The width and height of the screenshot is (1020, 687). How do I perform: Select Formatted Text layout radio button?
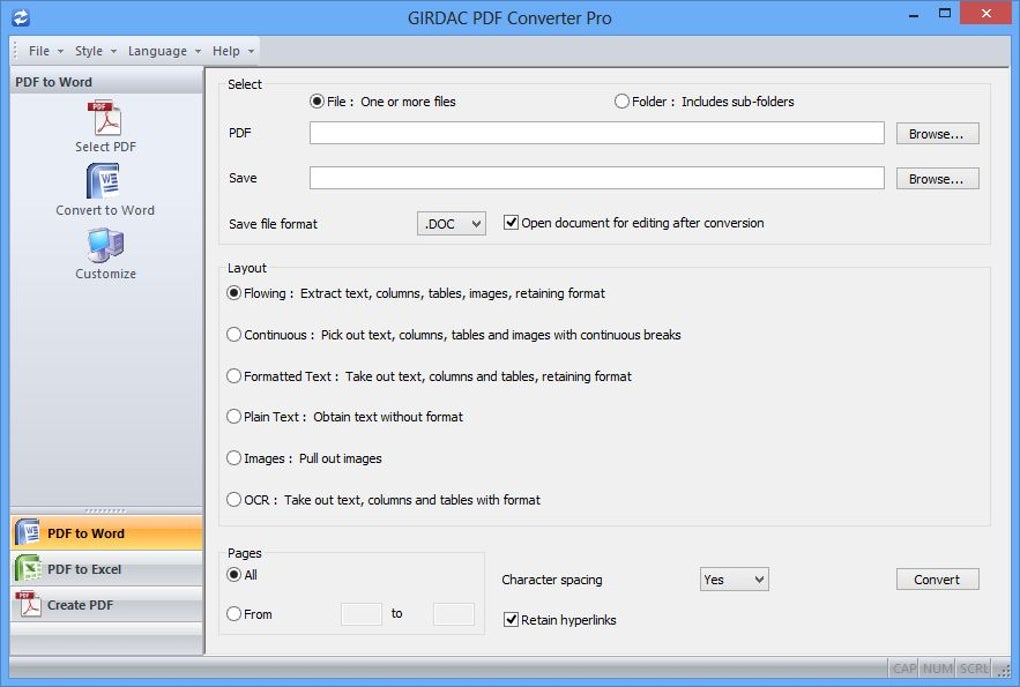click(x=234, y=376)
